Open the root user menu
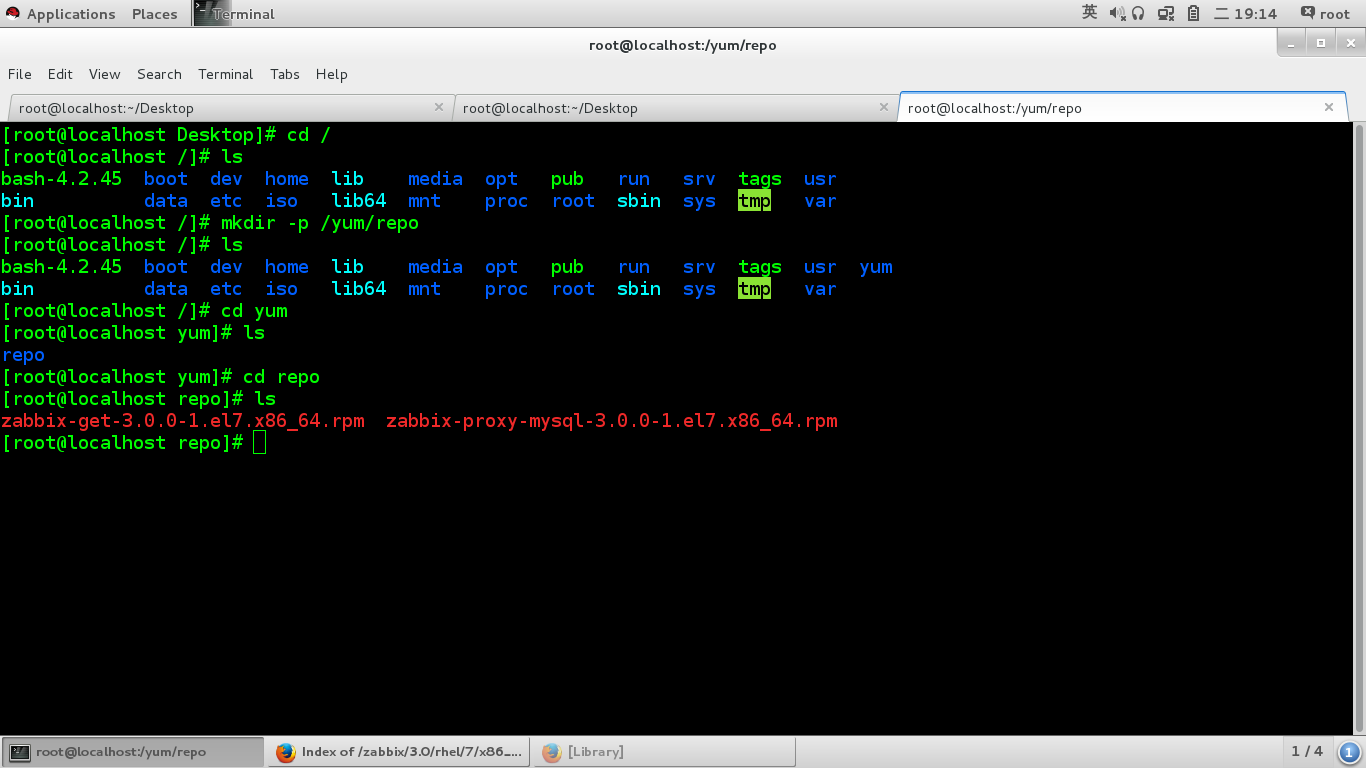Viewport: 1366px width, 768px height. (1325, 14)
